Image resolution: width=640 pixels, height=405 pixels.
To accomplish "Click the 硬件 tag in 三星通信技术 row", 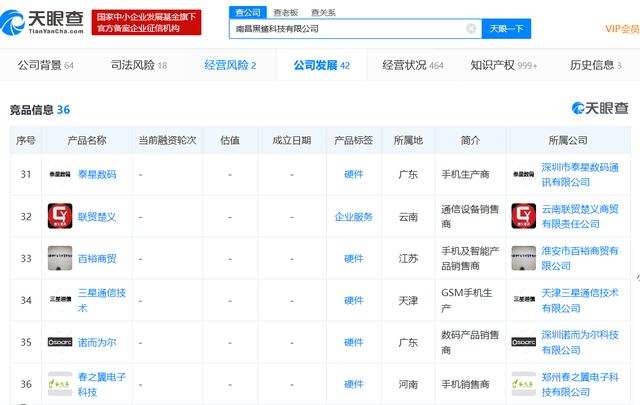I will click(x=353, y=300).
